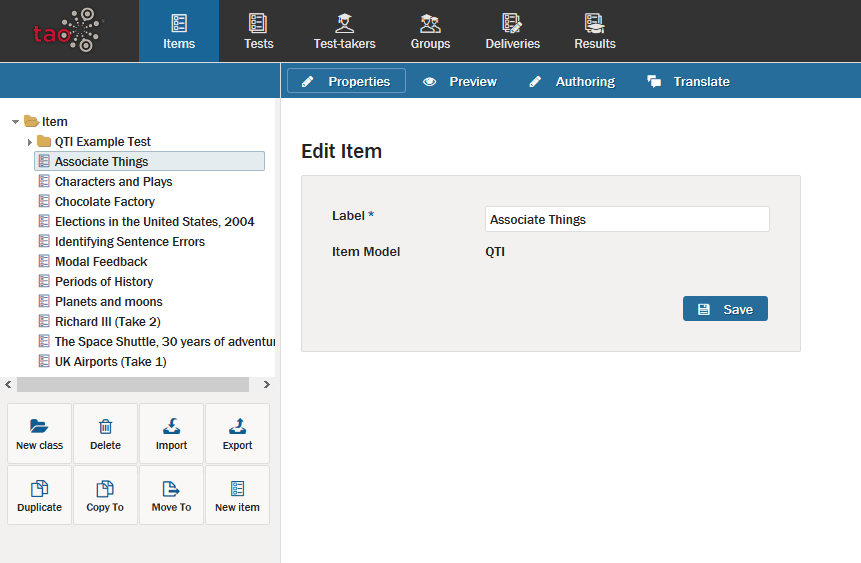Viewport: 861px width, 563px height.
Task: Expand the QTI Example Test folder
Action: [x=29, y=142]
